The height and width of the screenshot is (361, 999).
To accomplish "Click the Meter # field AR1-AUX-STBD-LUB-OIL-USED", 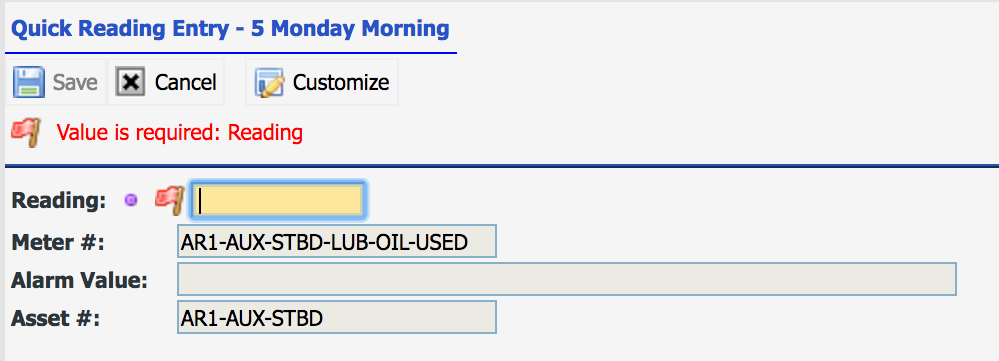I will 336,241.
